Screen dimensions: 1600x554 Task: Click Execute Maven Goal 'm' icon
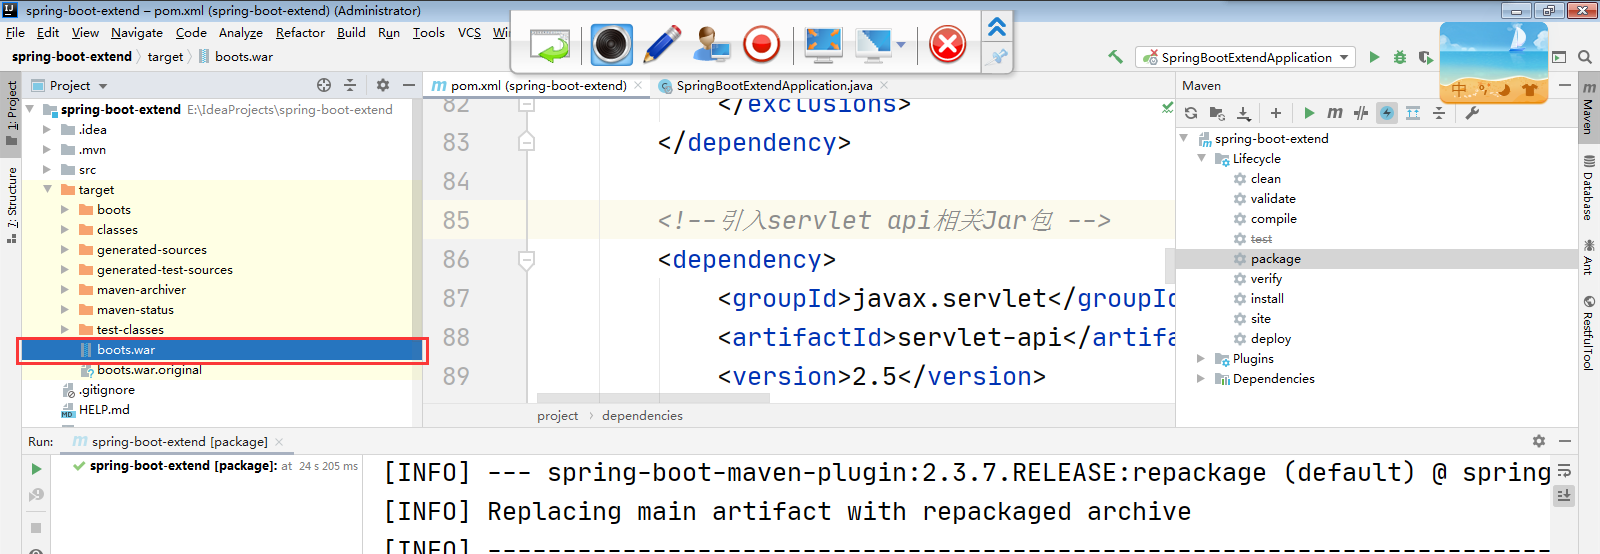click(x=1334, y=113)
